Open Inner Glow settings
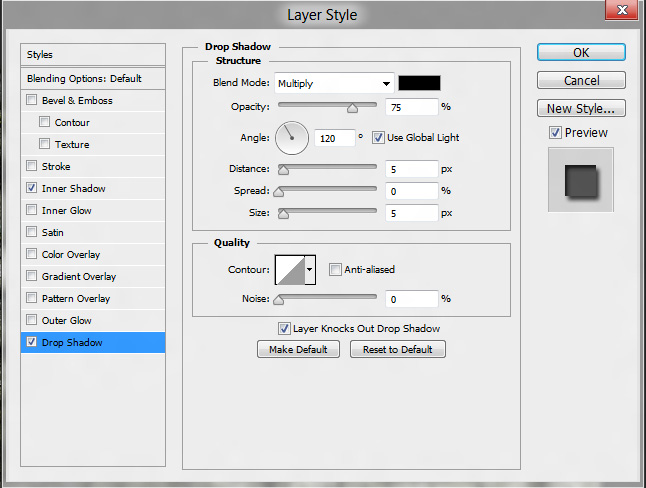Viewport: 646px width, 488px height. coord(93,210)
